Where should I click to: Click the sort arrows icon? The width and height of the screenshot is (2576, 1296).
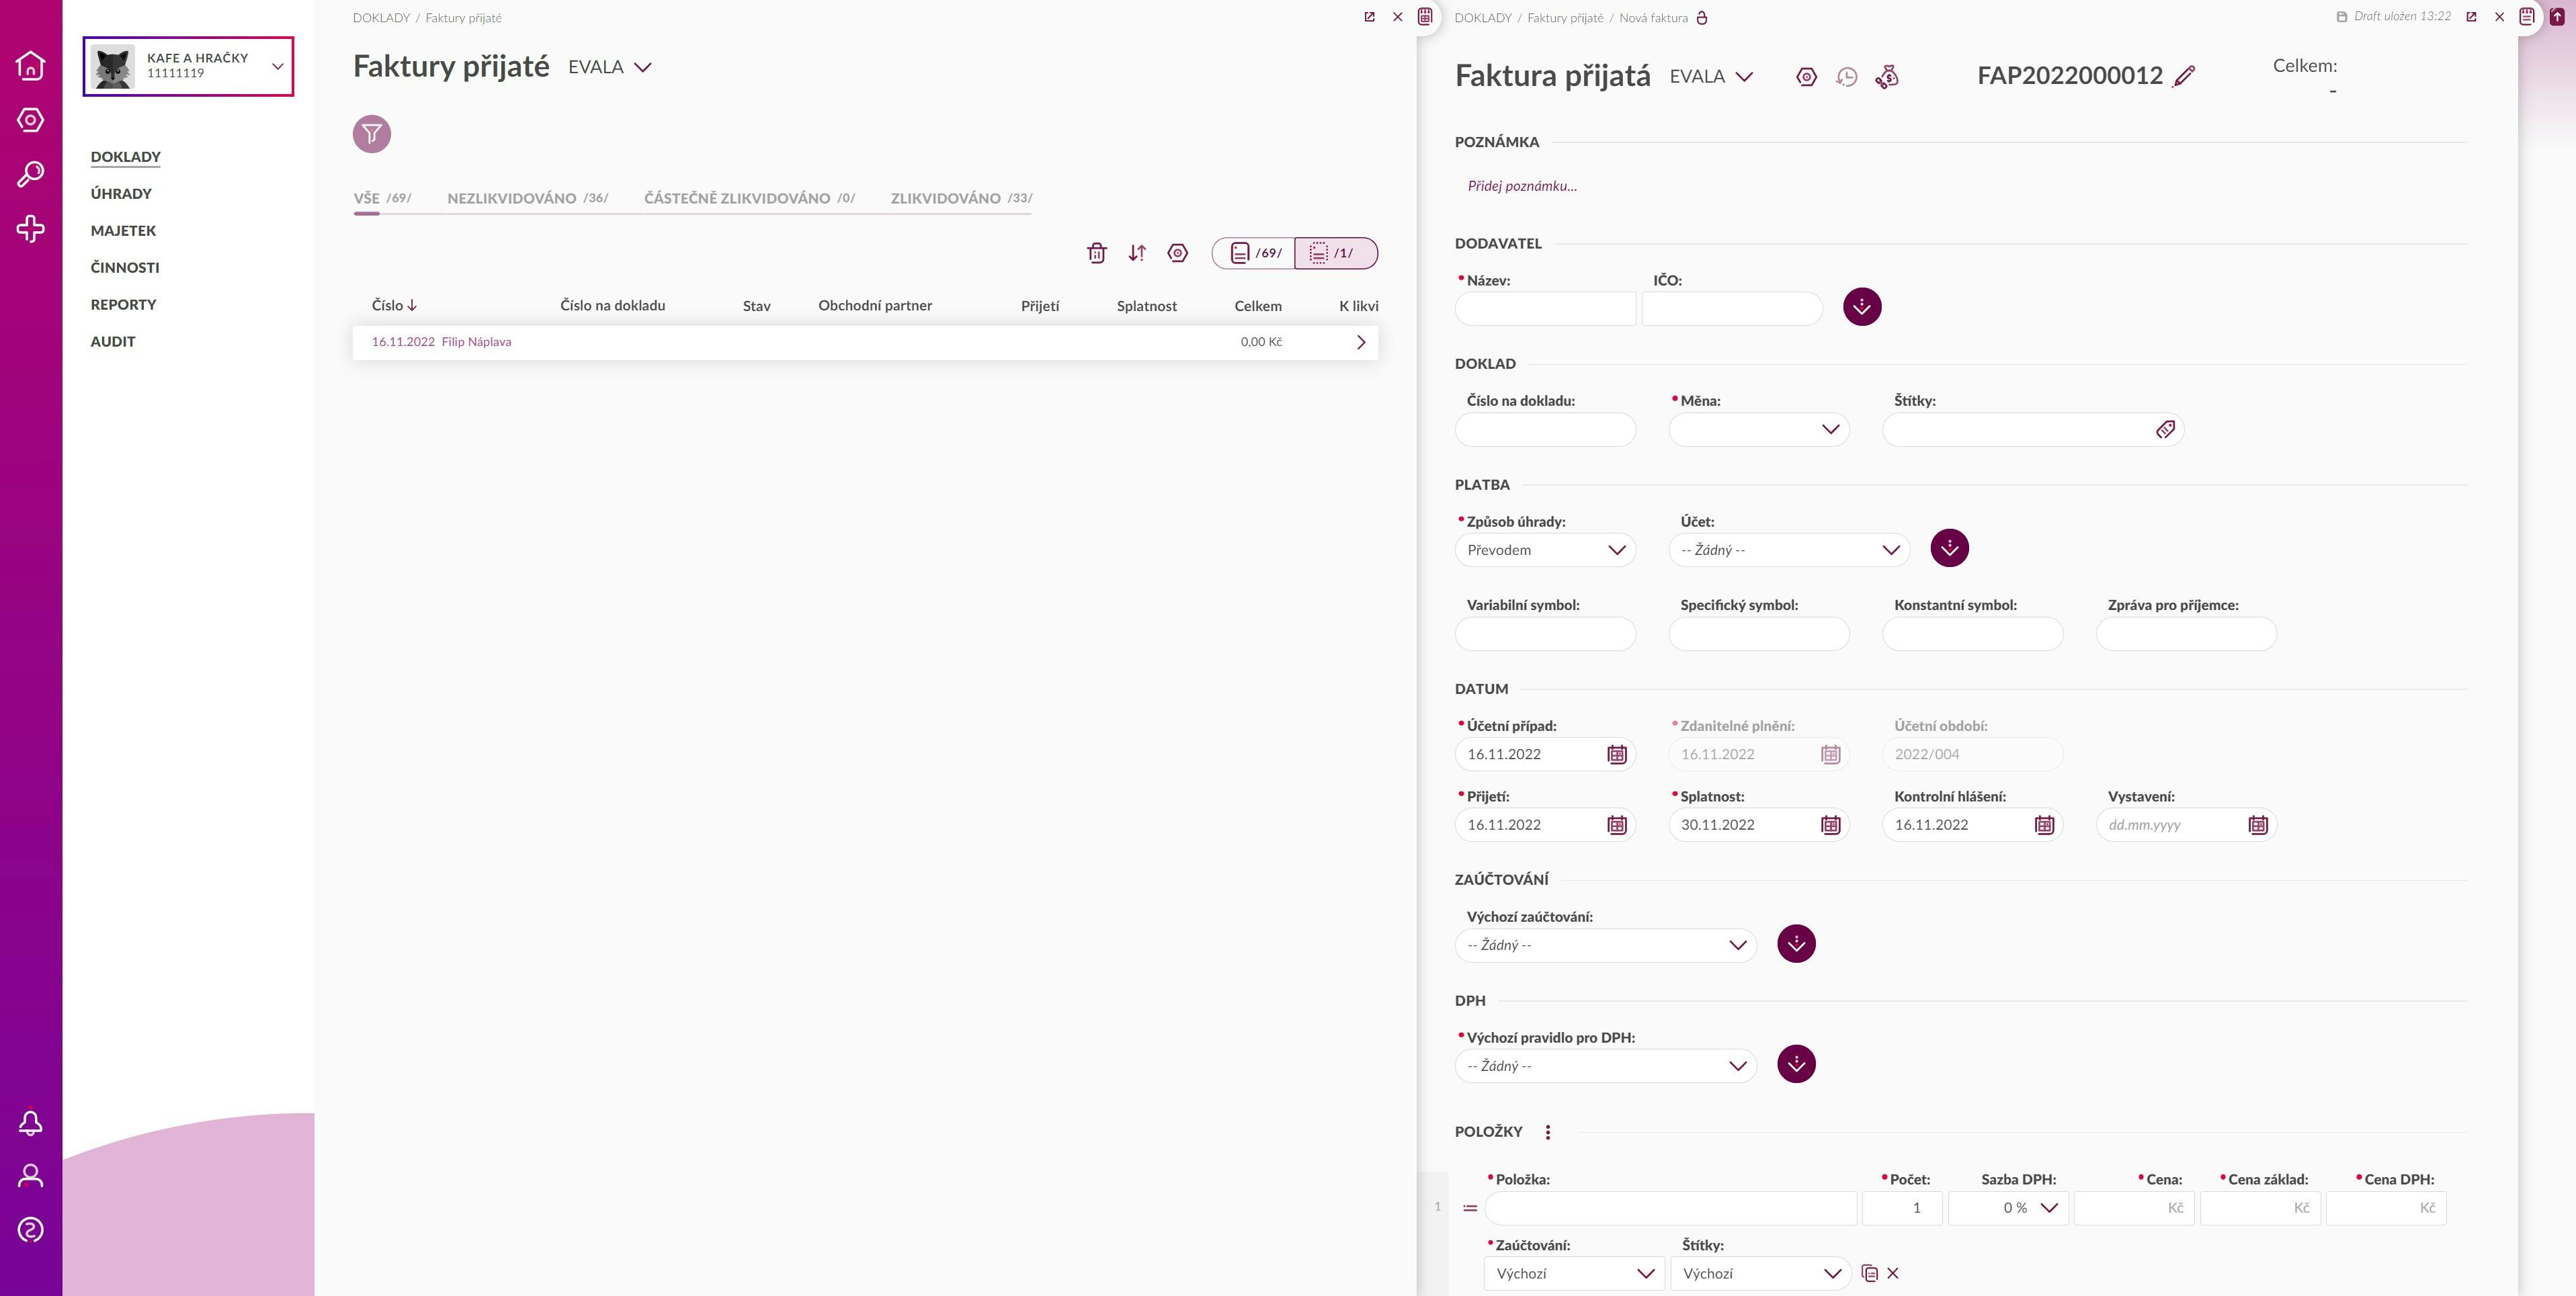[1137, 253]
